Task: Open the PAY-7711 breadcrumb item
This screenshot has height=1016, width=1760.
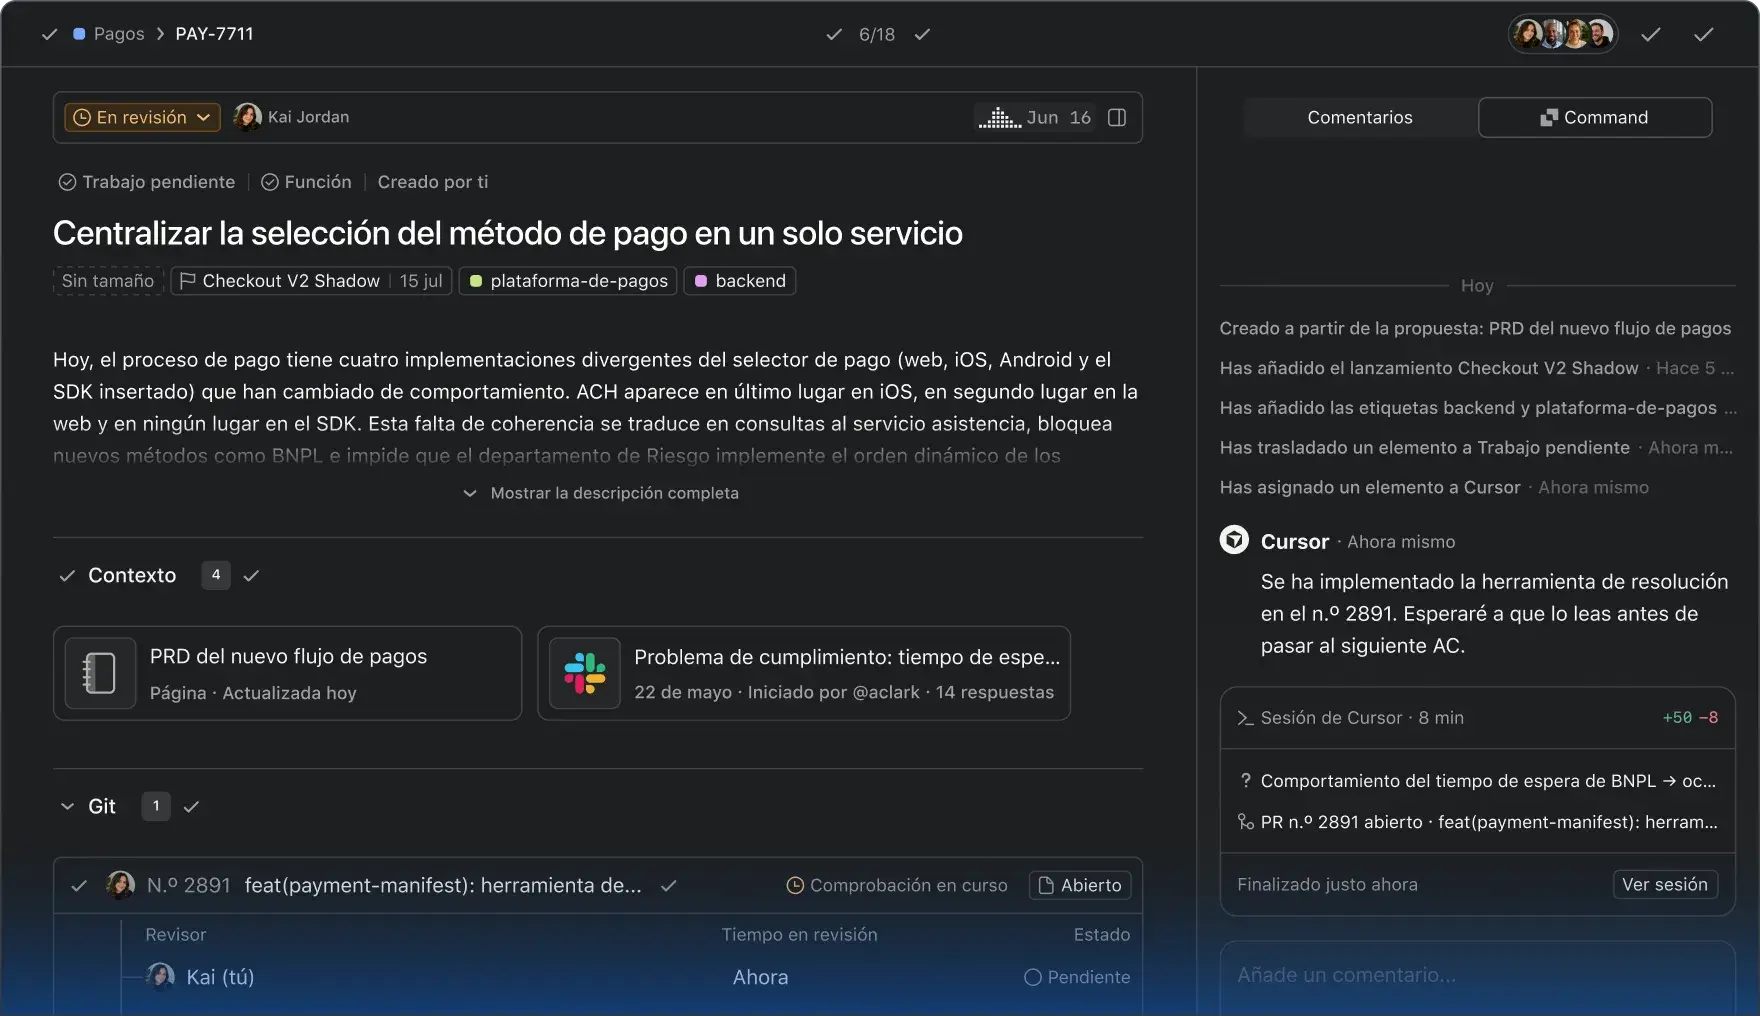Action: tap(214, 34)
